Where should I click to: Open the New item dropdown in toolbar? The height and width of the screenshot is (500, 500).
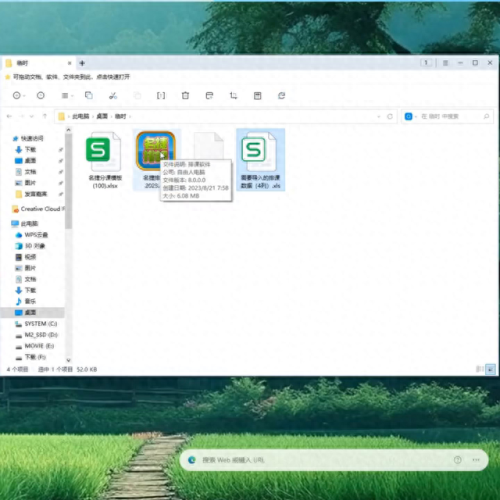[x=19, y=96]
